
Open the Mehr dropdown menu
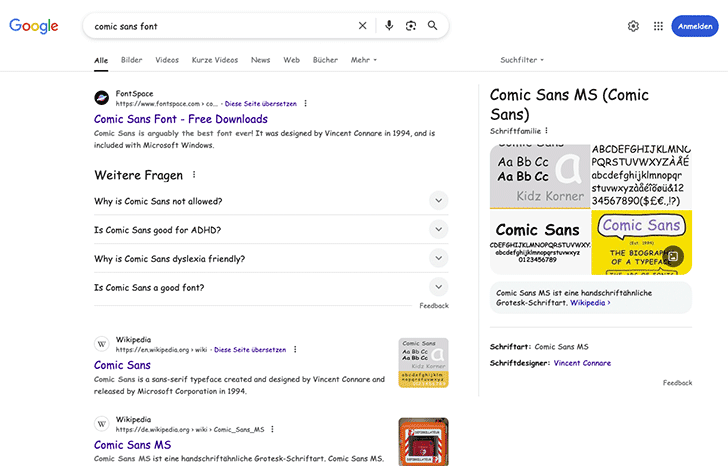point(364,60)
